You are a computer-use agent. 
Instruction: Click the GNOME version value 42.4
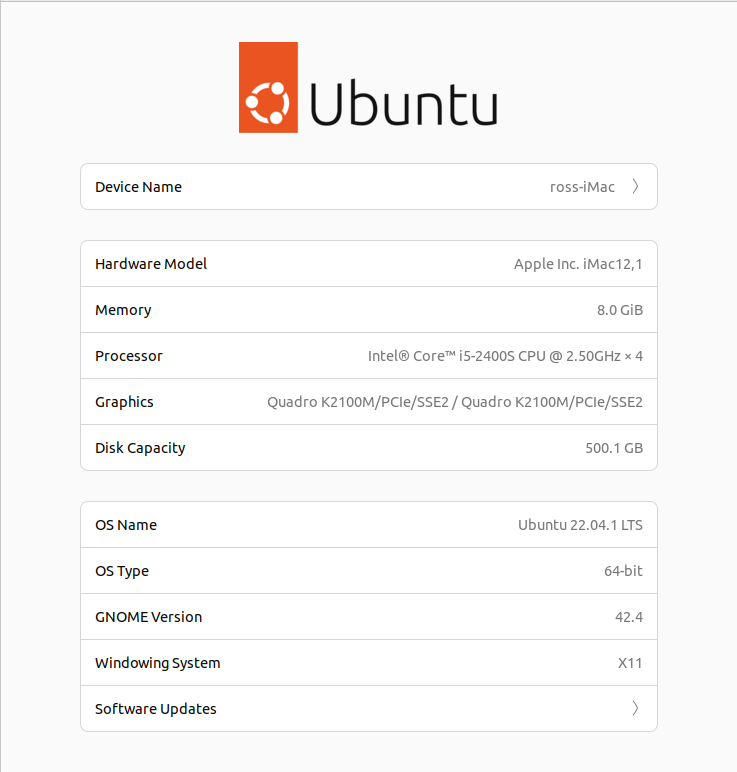coord(629,617)
